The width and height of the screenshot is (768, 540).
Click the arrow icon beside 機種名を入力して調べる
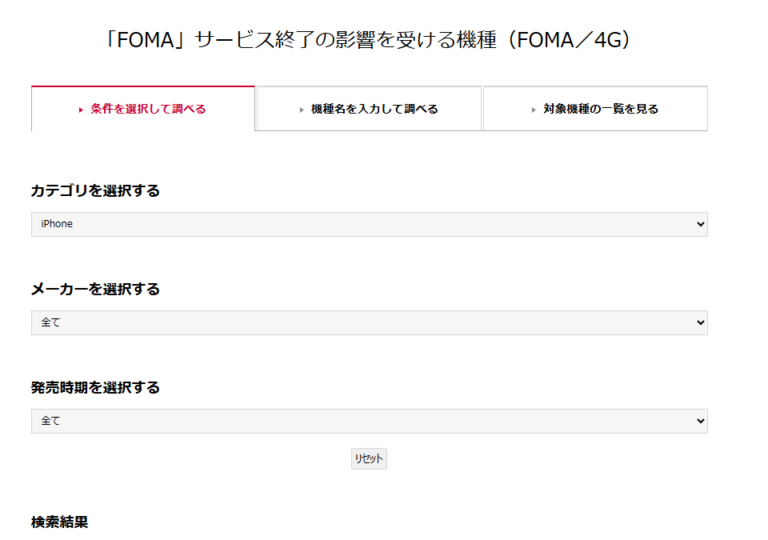pyautogui.click(x=302, y=110)
